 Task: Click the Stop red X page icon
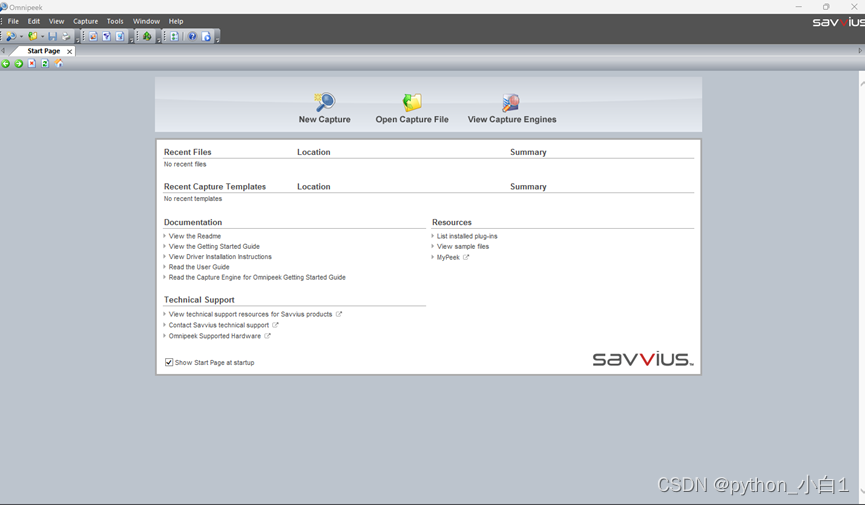pos(32,64)
